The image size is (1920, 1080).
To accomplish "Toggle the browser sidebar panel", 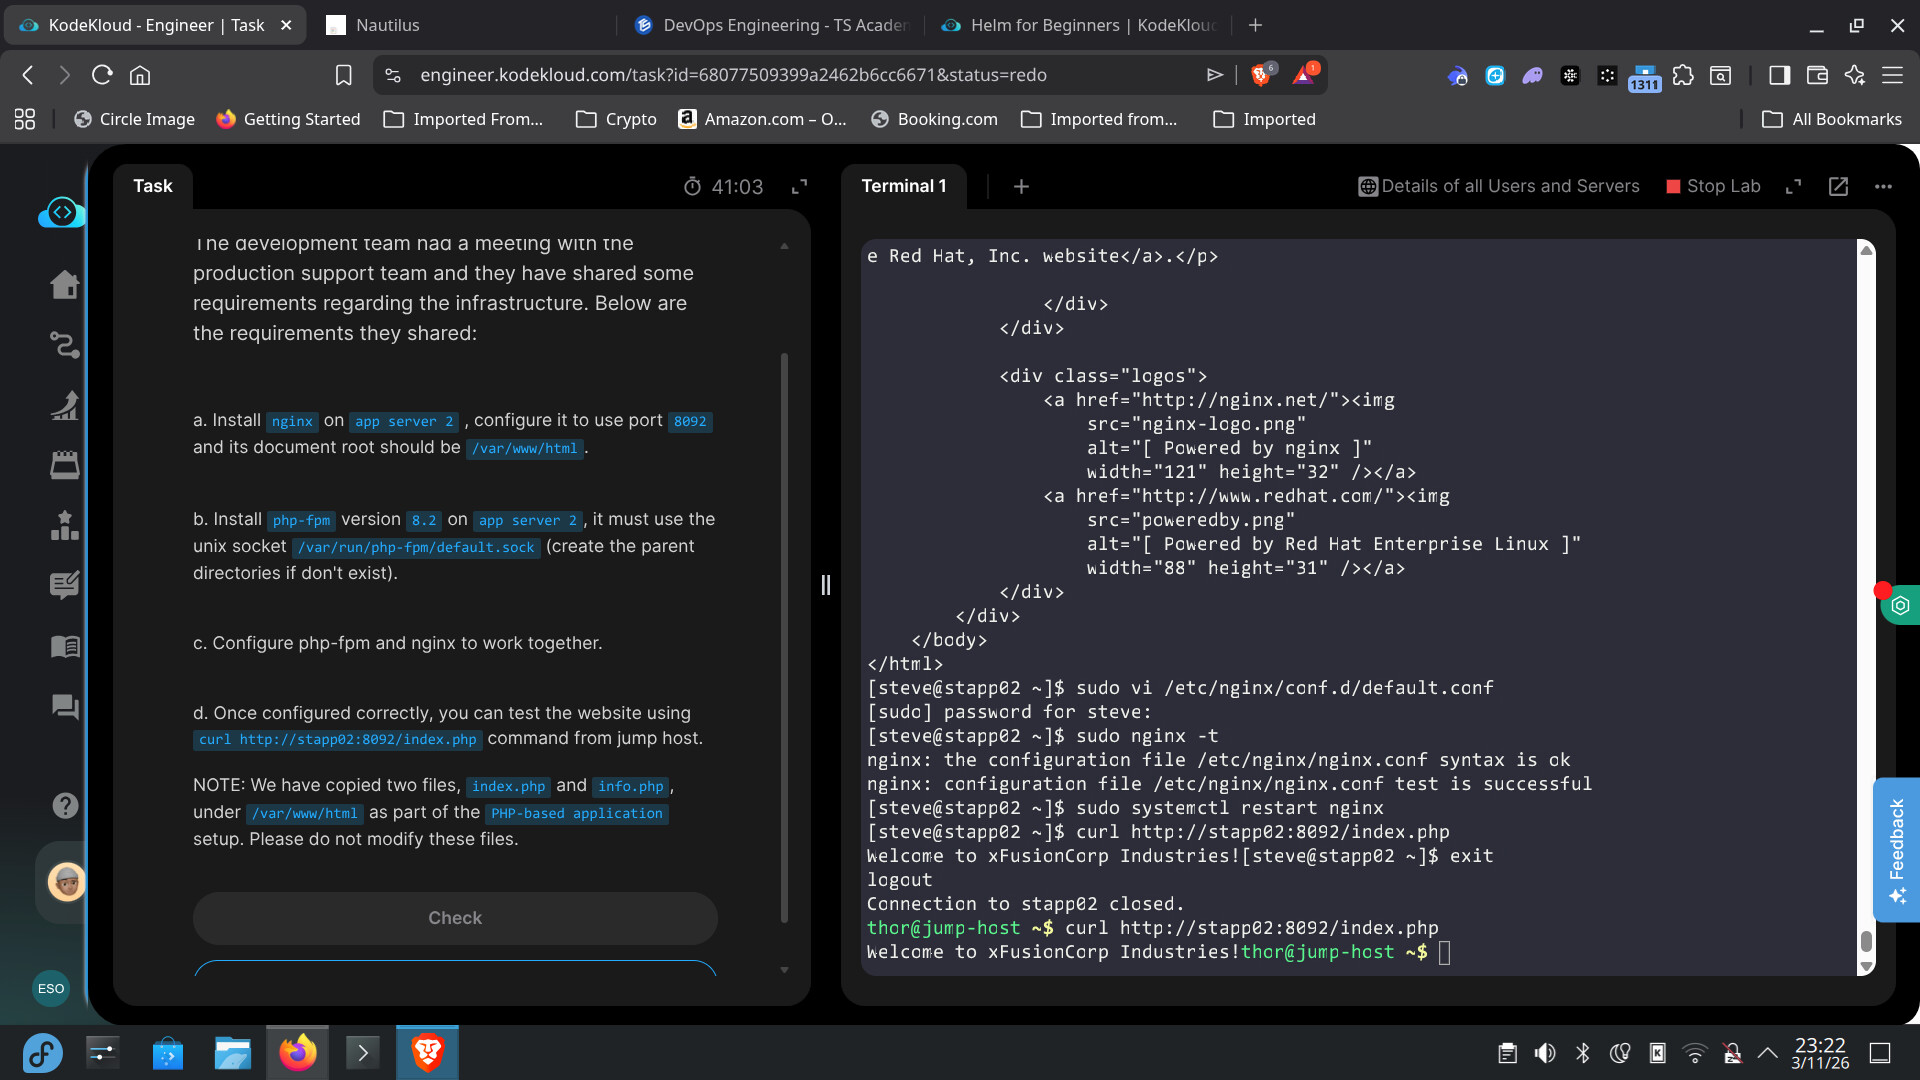I will point(1779,75).
